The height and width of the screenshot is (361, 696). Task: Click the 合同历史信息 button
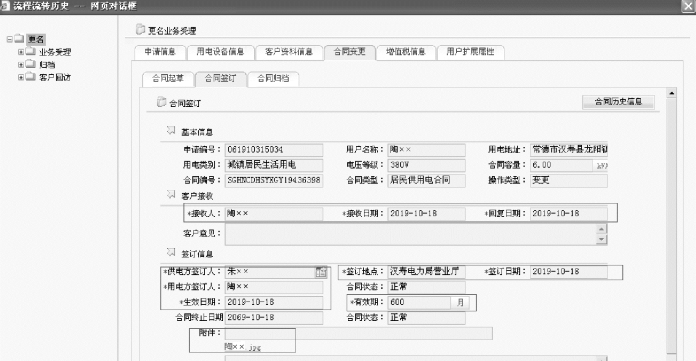pos(618,102)
